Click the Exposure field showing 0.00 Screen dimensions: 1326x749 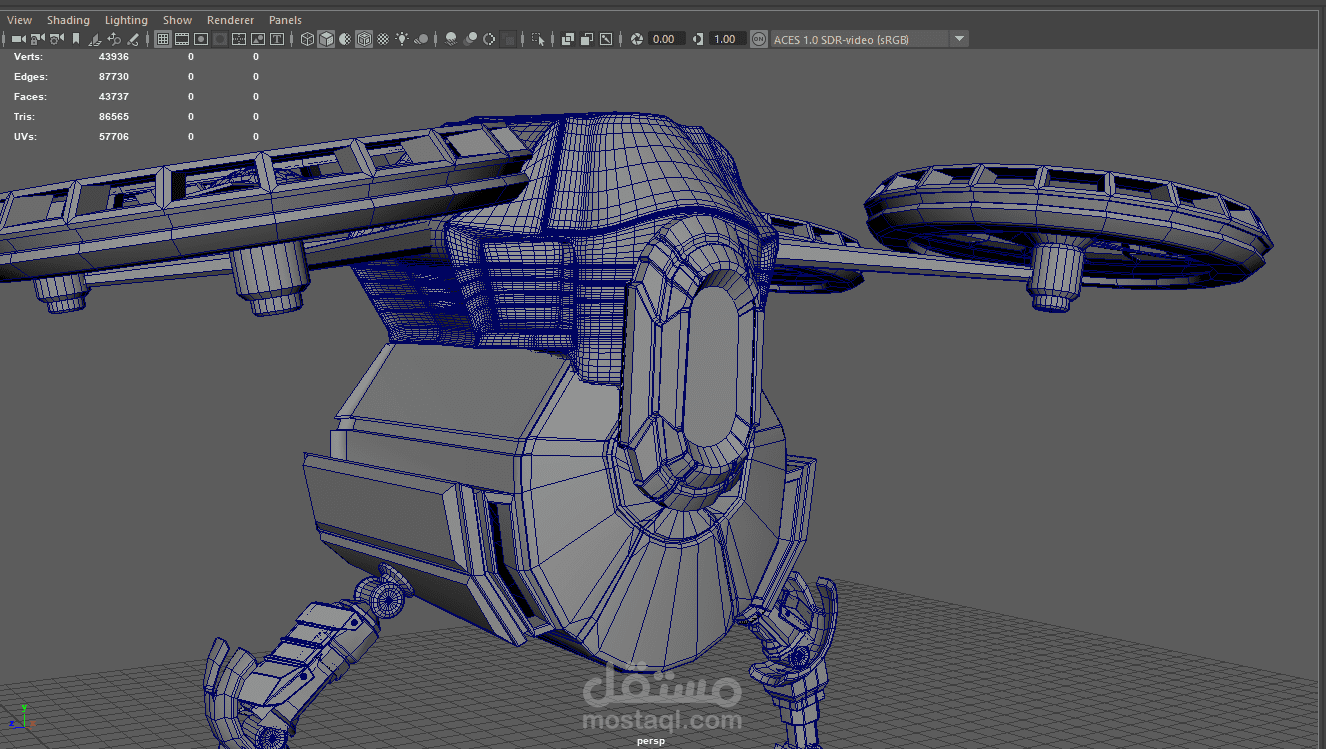(666, 39)
